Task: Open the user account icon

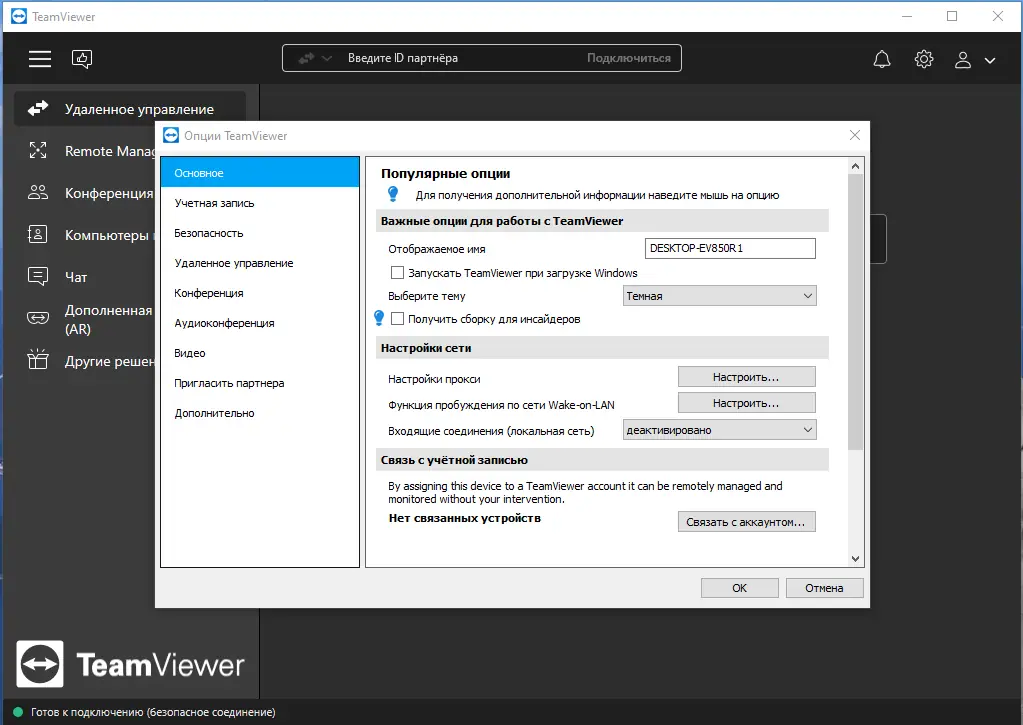Action: (961, 59)
